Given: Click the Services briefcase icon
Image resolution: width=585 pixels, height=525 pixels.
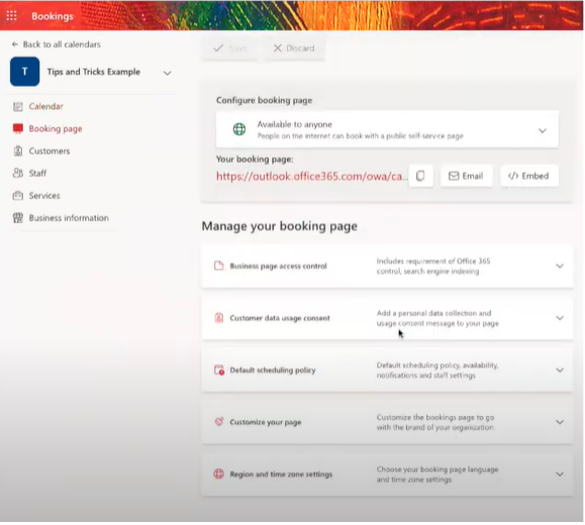Looking at the screenshot, I should click(x=18, y=196).
